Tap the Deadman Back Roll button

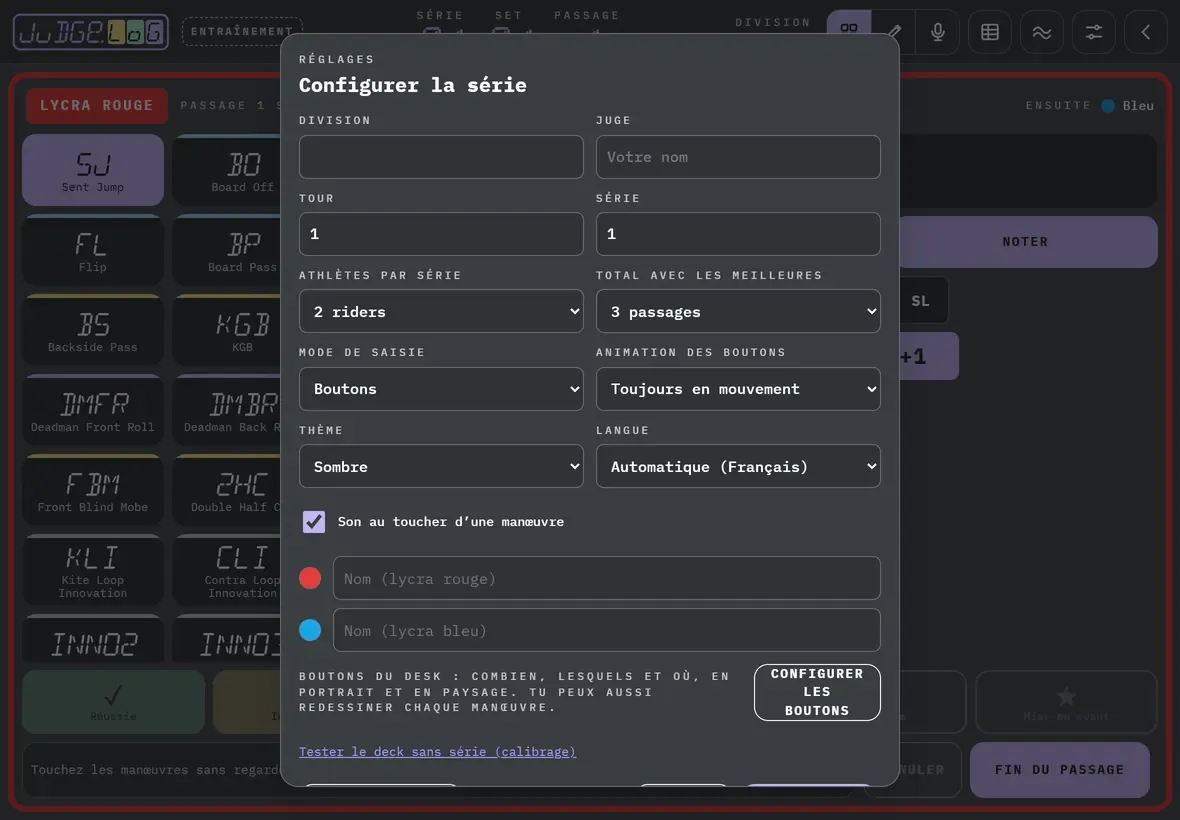[x=227, y=411]
